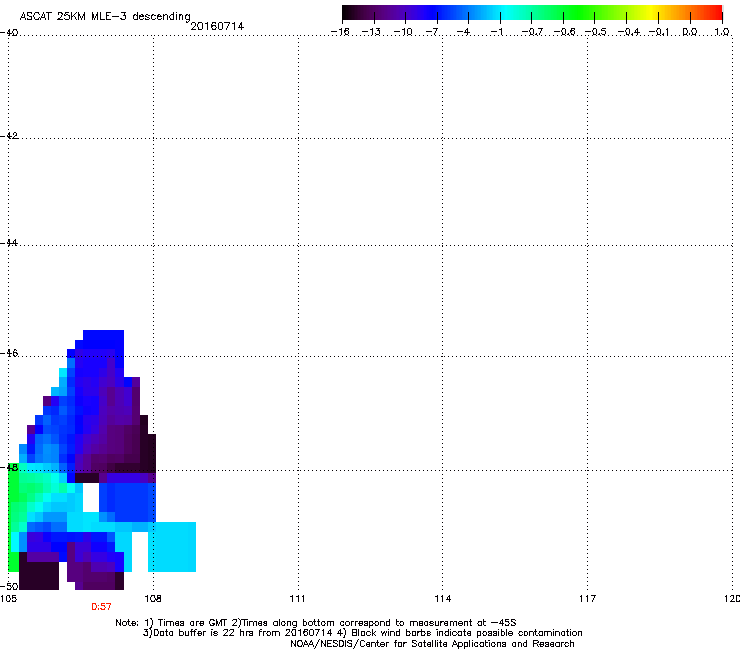Click the color bar label -10
Screen dimensions: 740x650
(x=403, y=32)
